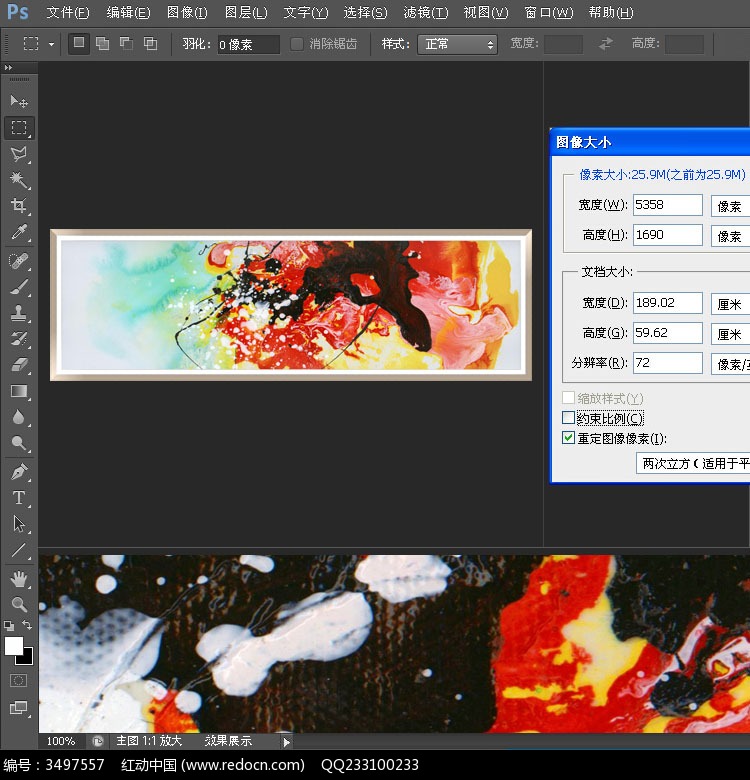The height and width of the screenshot is (780, 750).
Task: Click the Photoshop Ps logo
Action: pyautogui.click(x=18, y=12)
